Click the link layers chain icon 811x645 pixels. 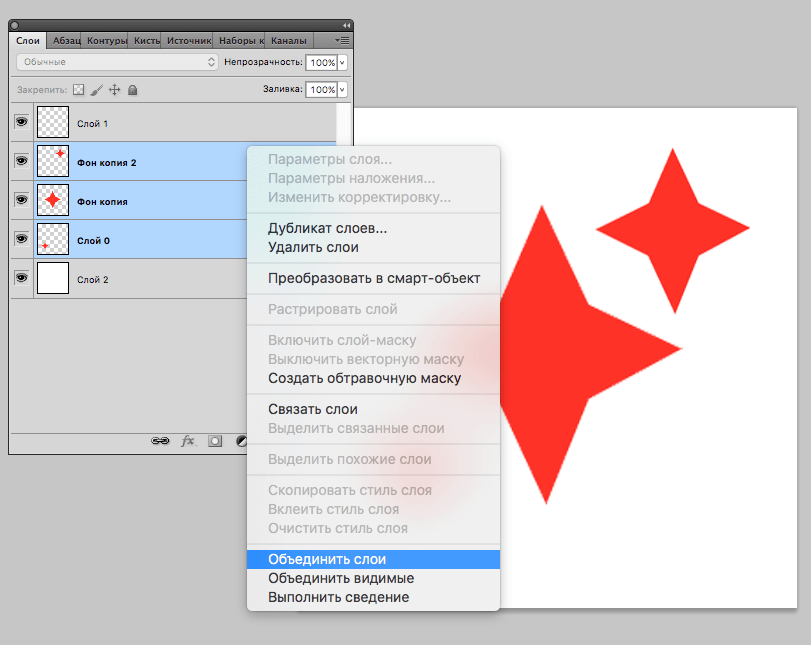160,440
